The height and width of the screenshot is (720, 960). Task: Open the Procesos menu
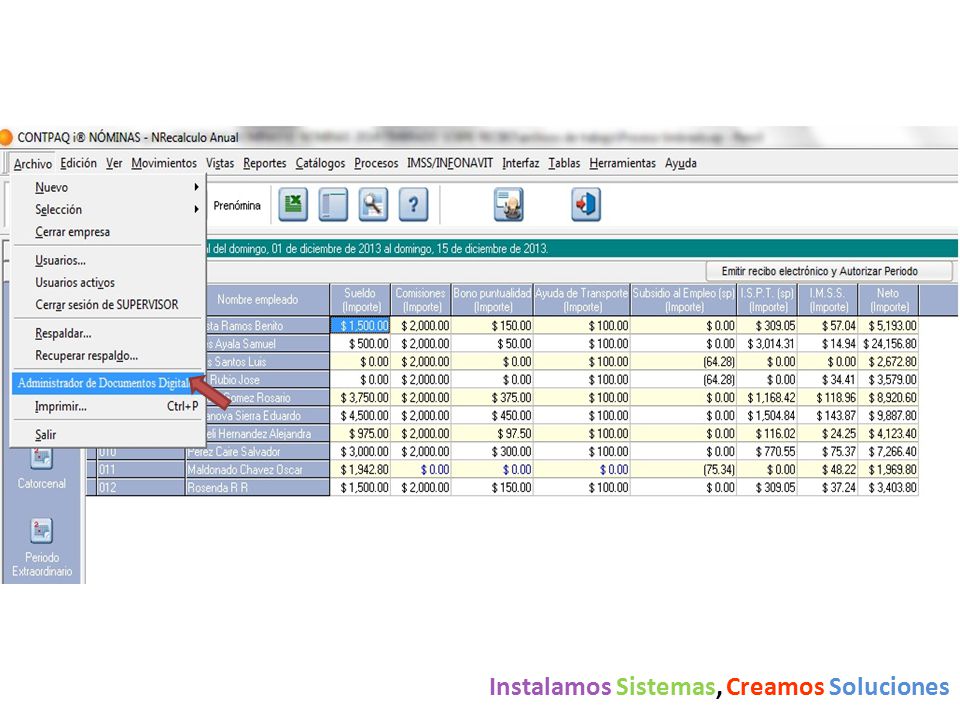coord(376,163)
